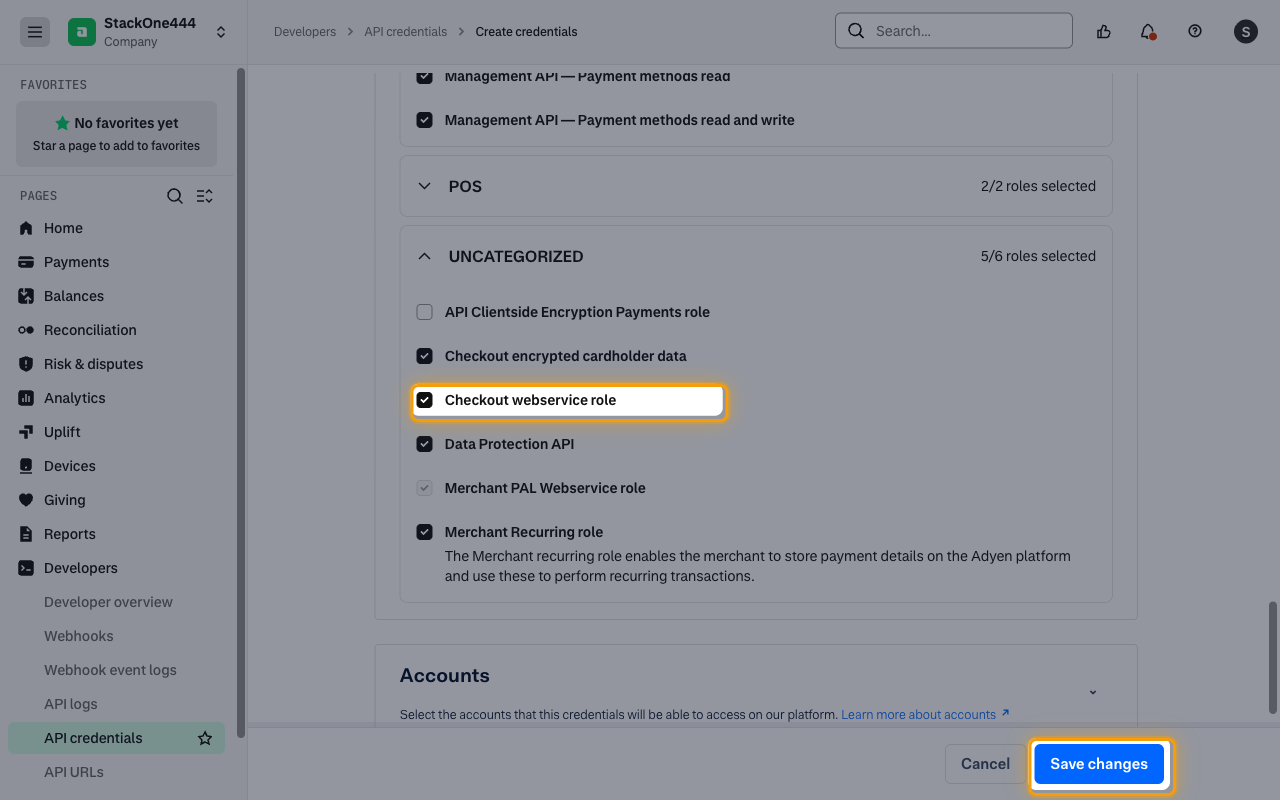Click the Payments card icon
Viewport: 1280px width, 800px height.
click(26, 262)
